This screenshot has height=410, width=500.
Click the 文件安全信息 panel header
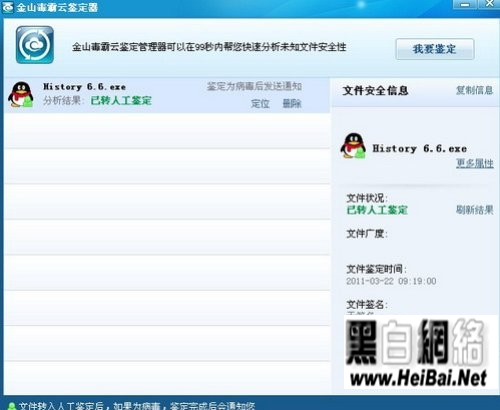375,90
